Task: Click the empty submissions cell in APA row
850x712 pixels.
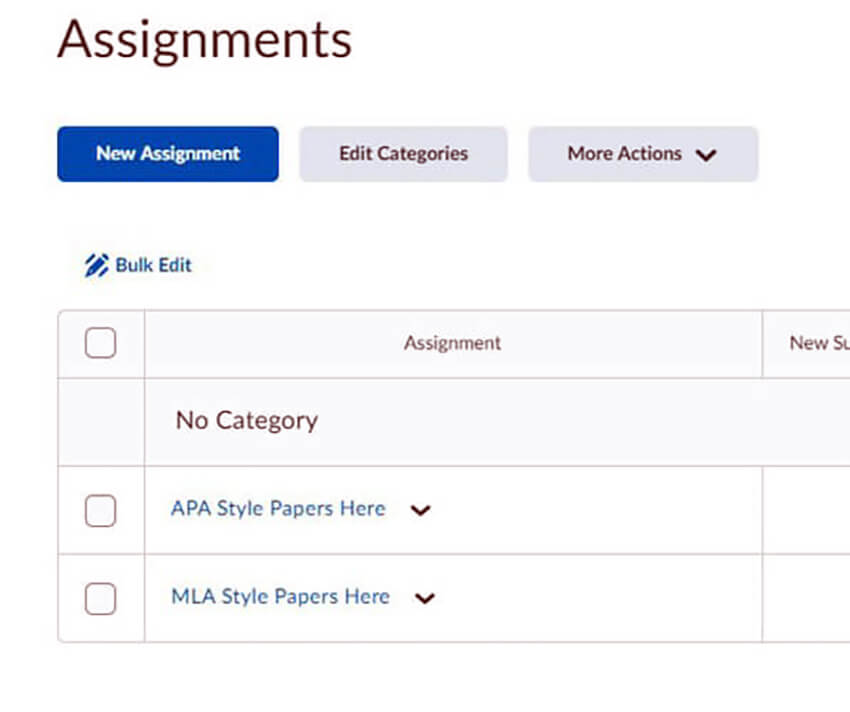Action: click(806, 510)
